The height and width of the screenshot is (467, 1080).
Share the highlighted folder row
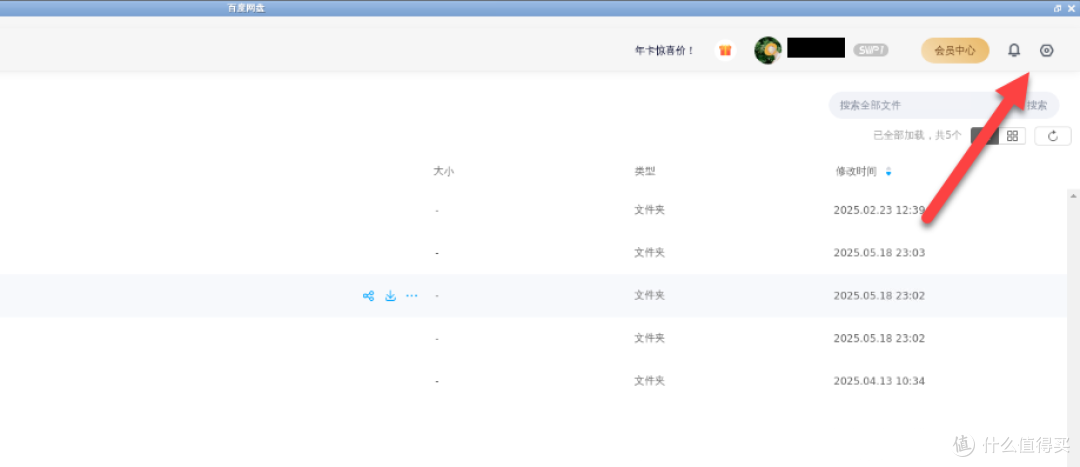[368, 296]
